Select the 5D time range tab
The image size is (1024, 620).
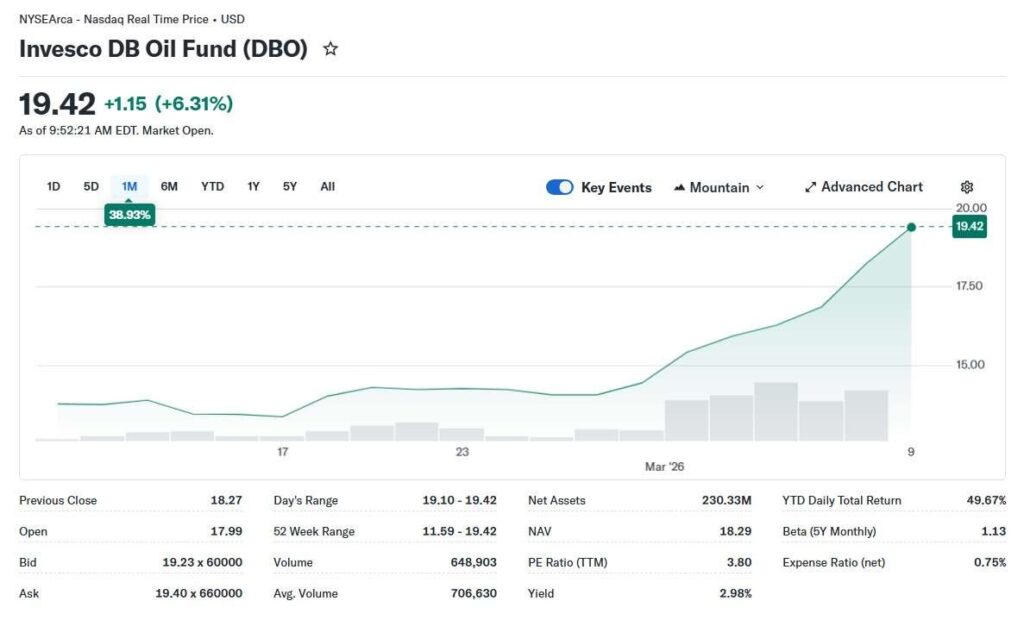tap(91, 186)
